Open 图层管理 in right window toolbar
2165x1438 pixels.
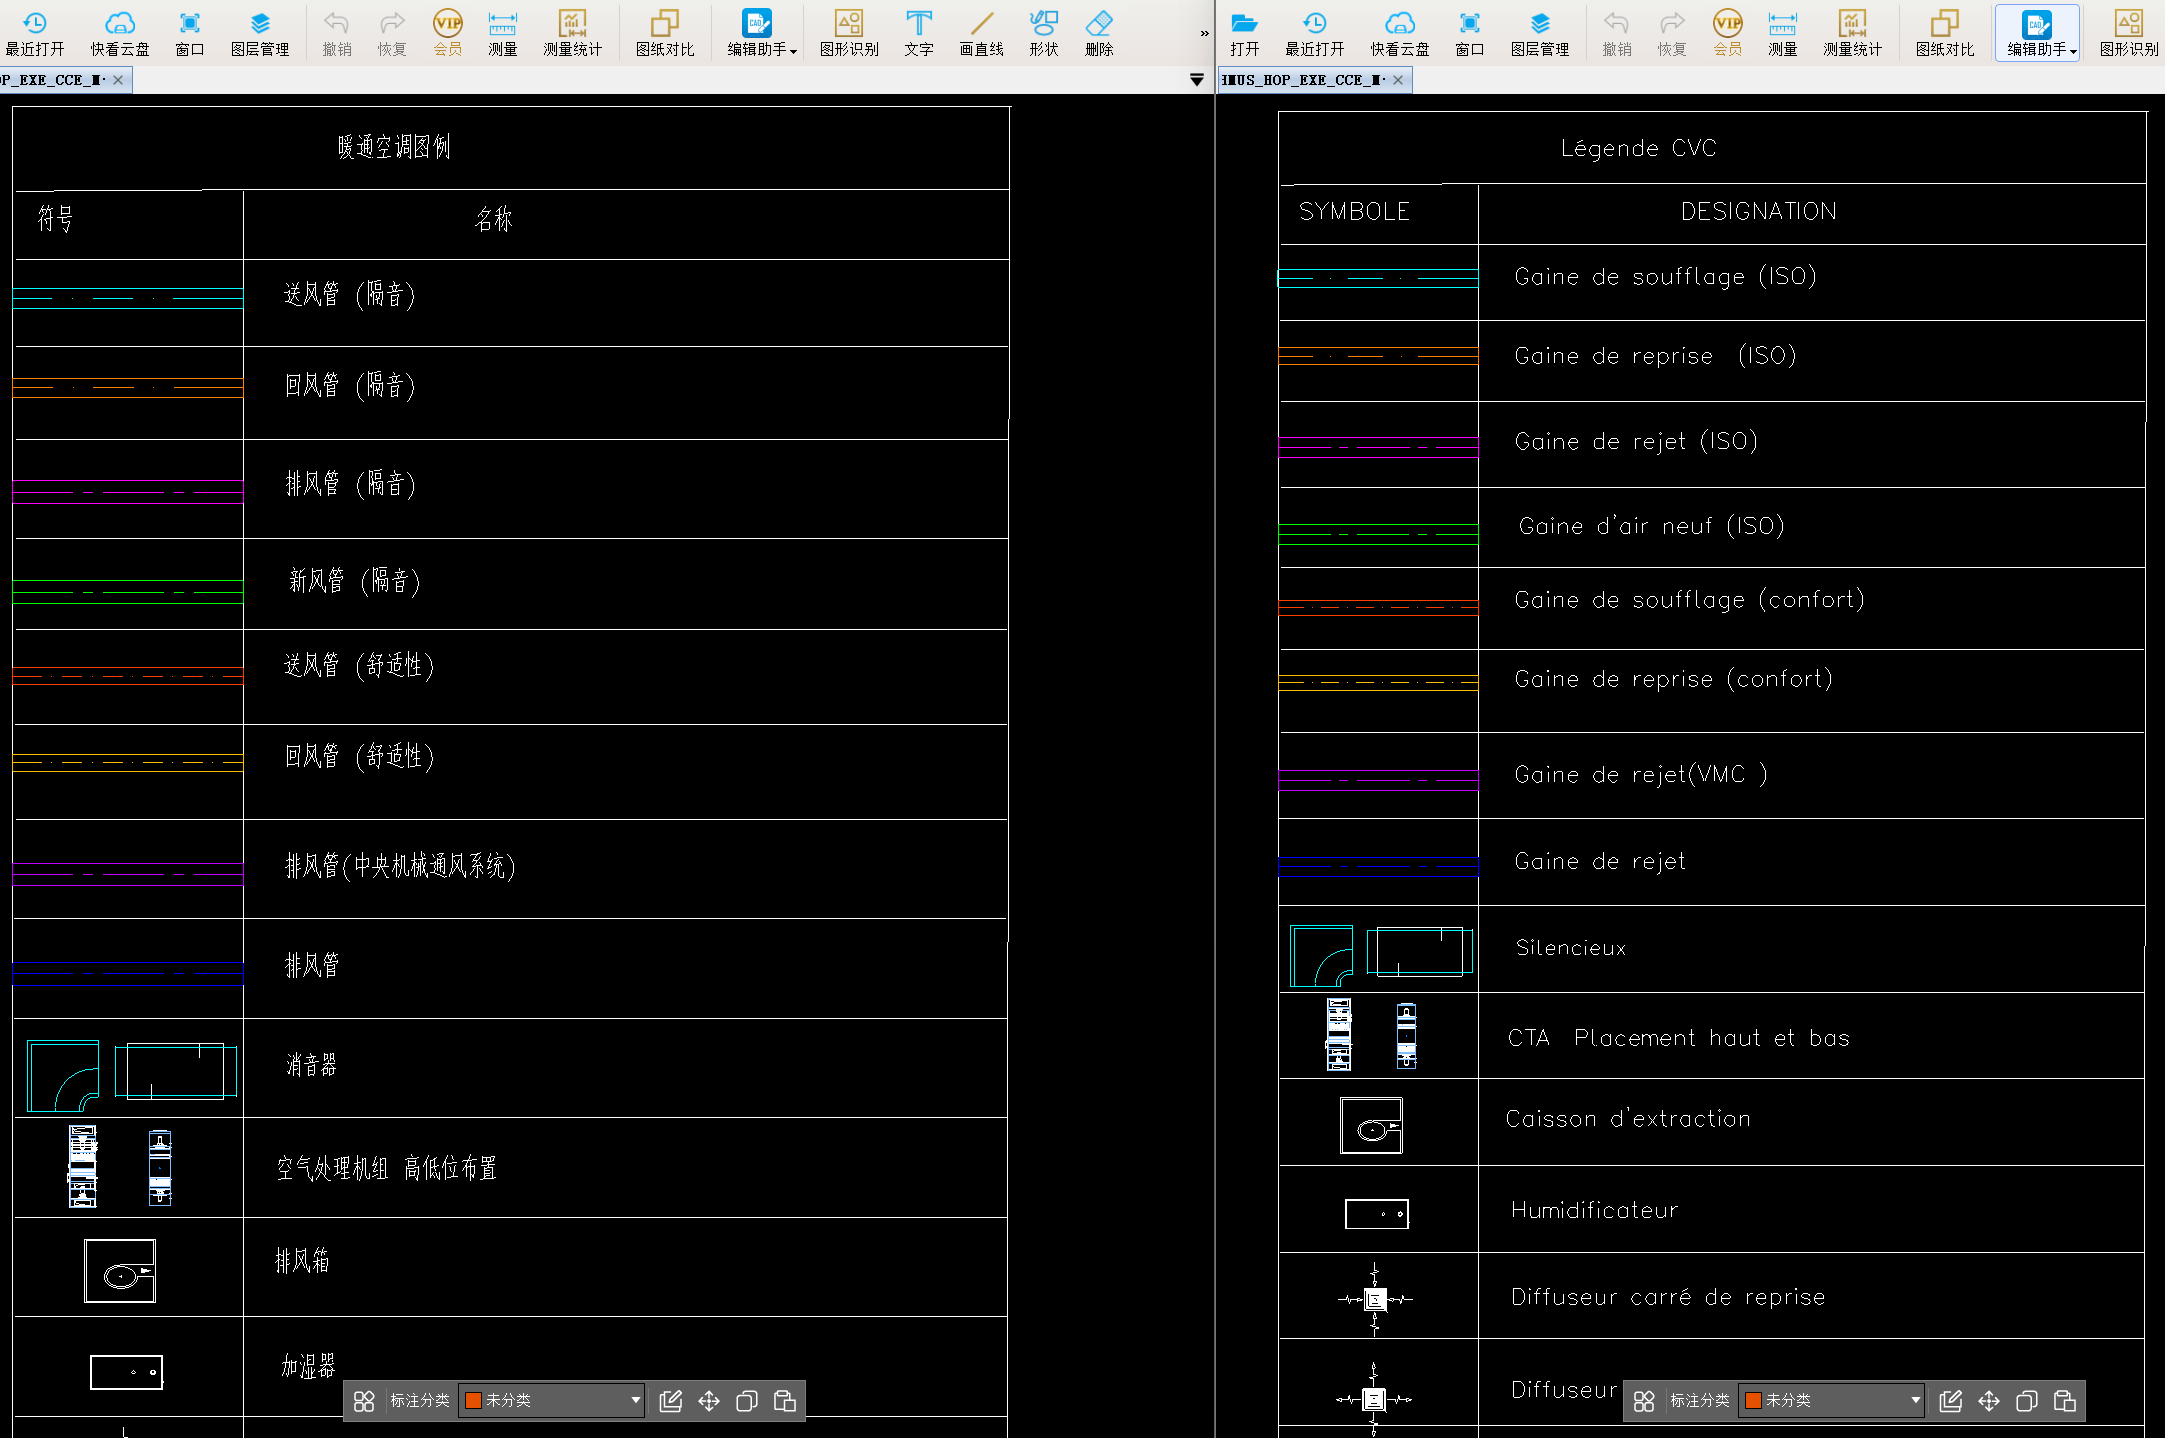[1540, 33]
